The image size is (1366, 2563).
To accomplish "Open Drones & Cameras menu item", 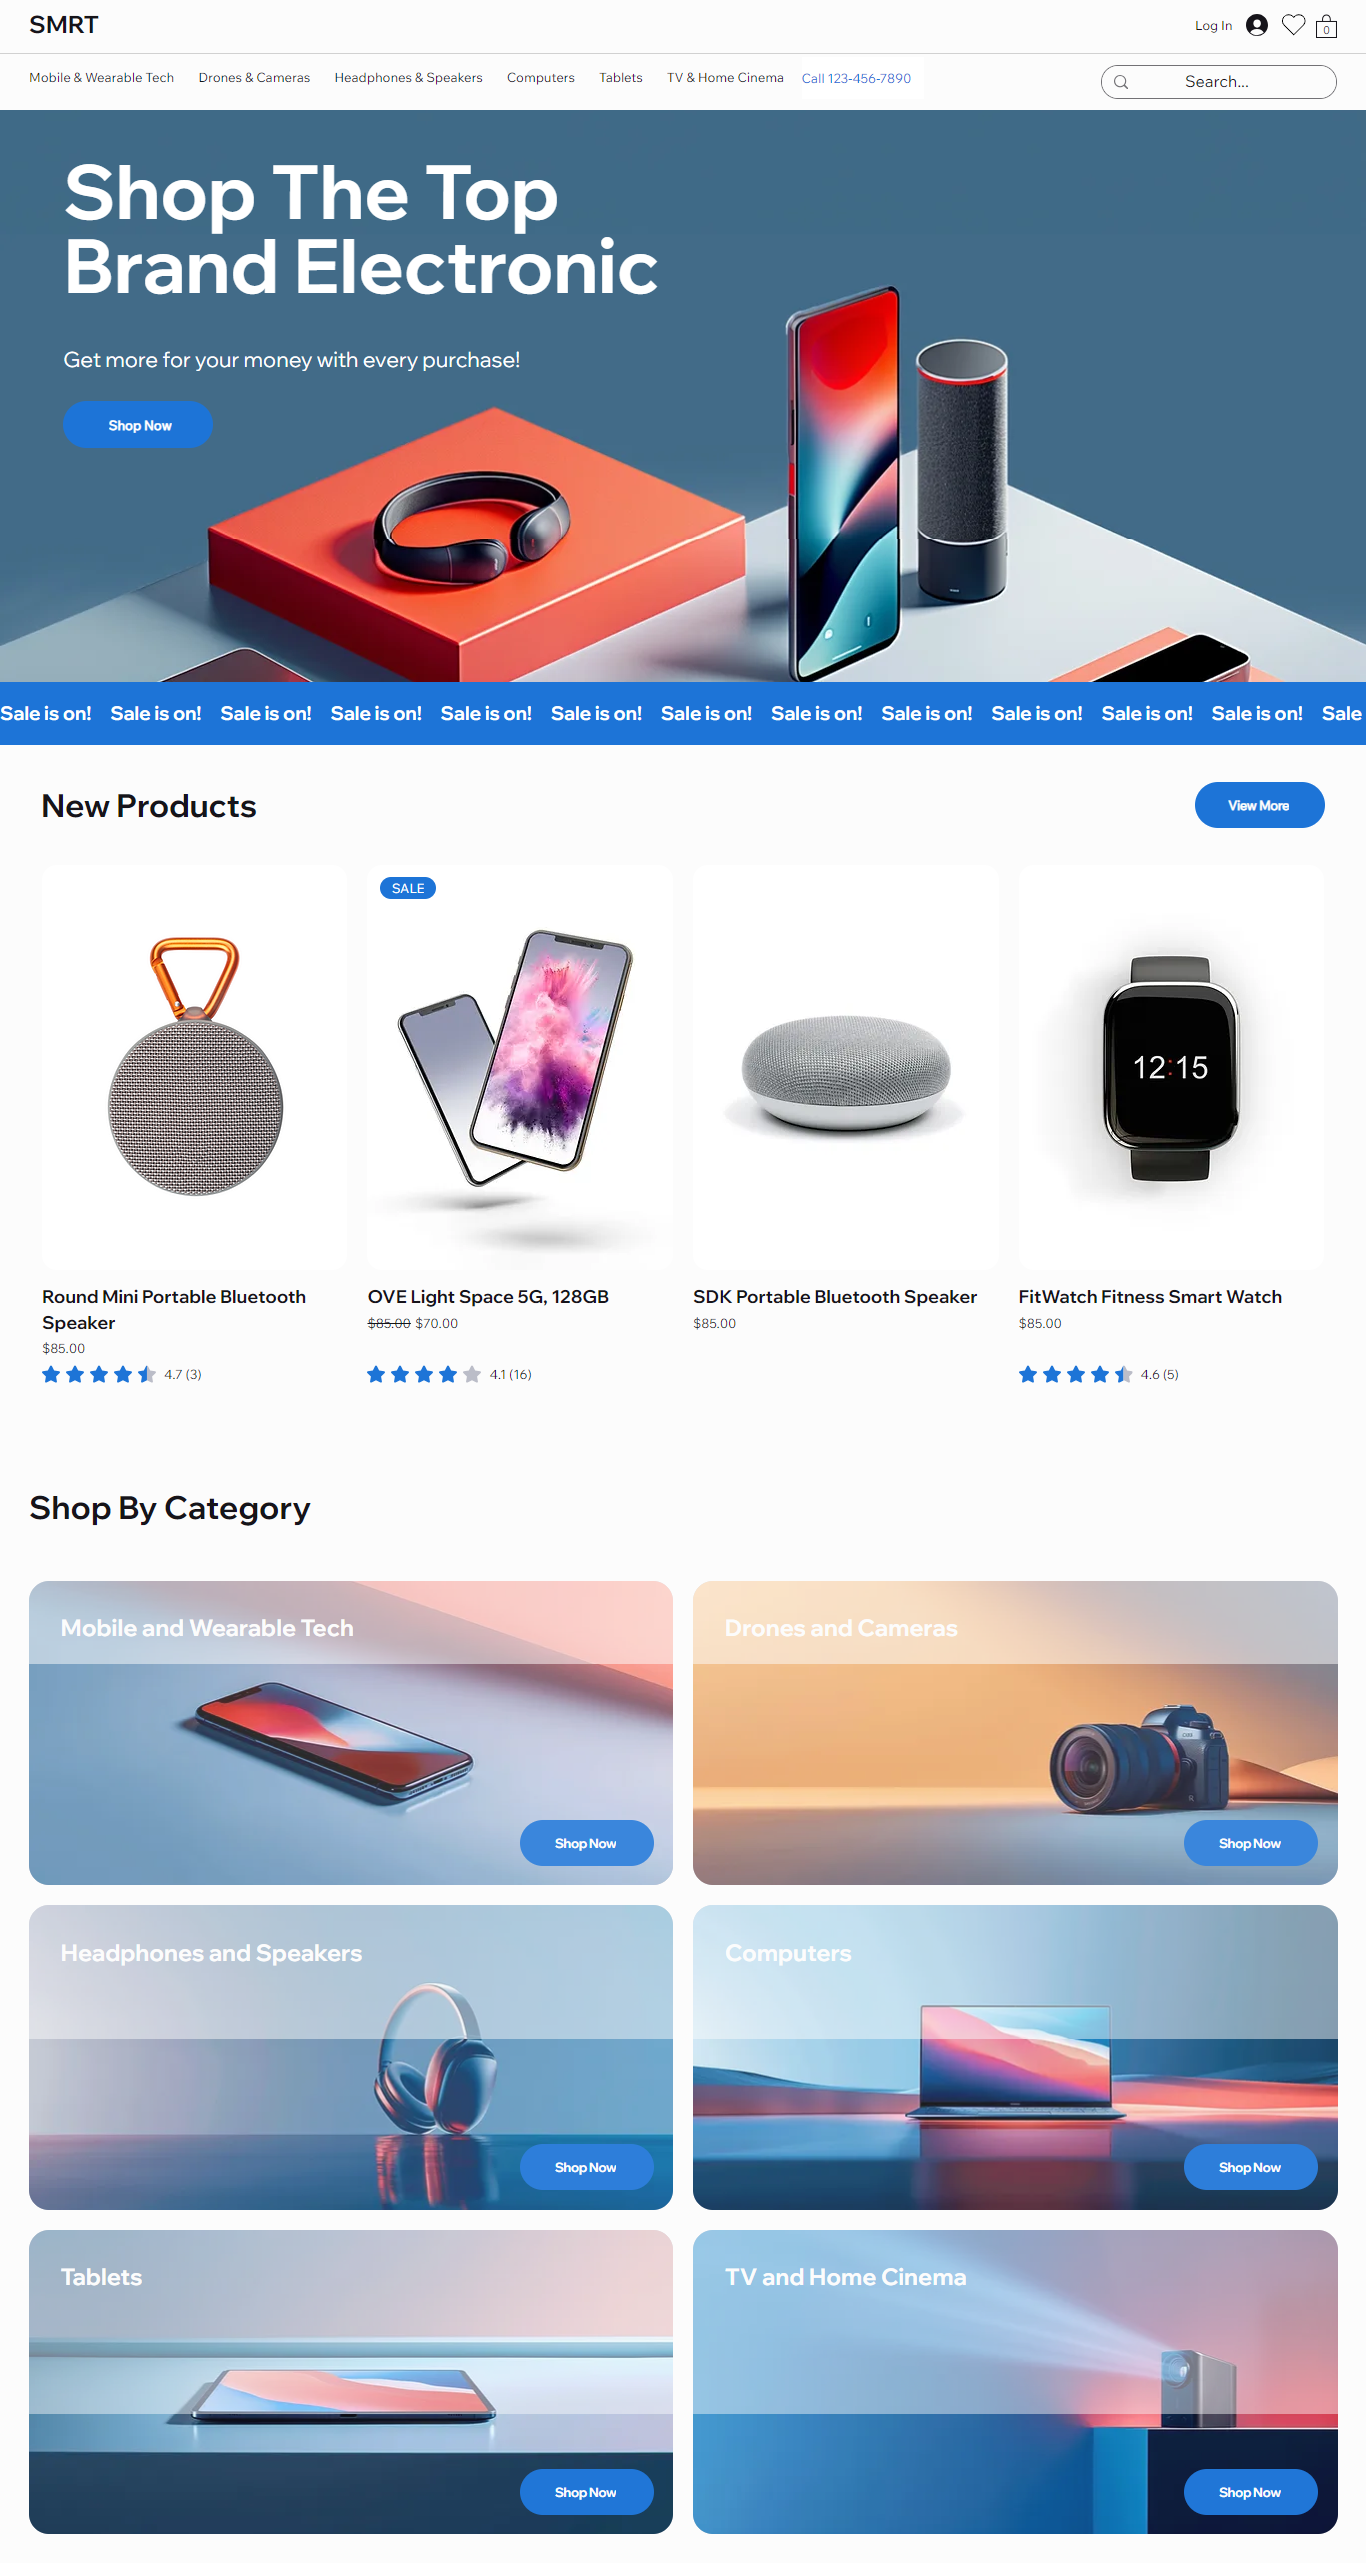I will 254,77.
